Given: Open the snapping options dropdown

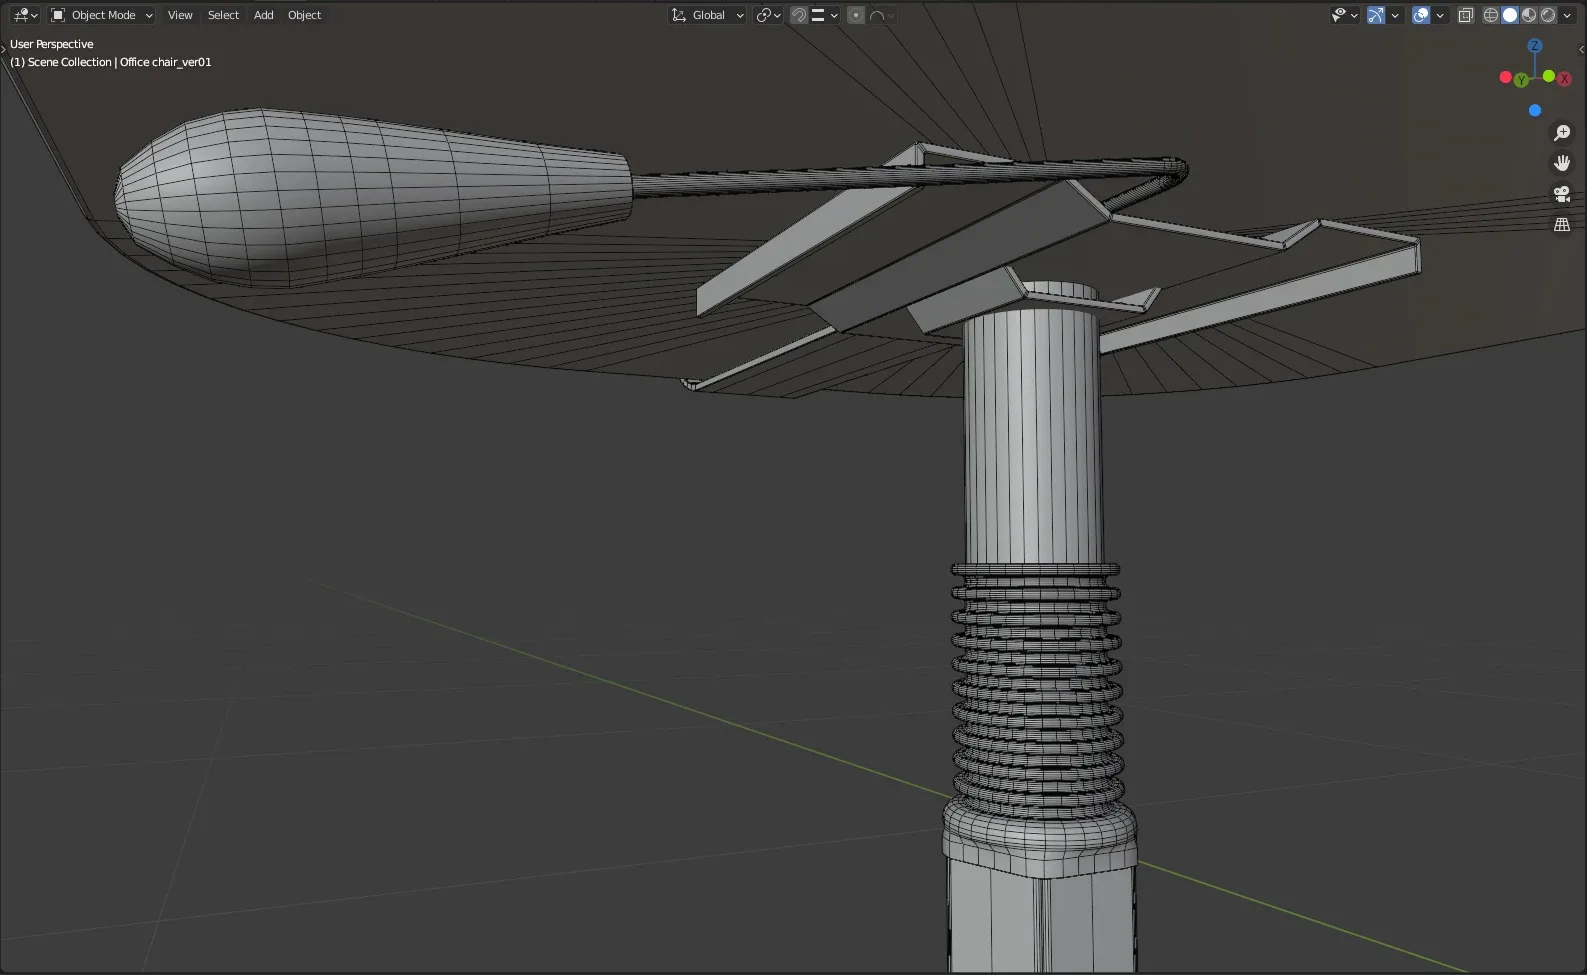Looking at the screenshot, I should pos(825,15).
